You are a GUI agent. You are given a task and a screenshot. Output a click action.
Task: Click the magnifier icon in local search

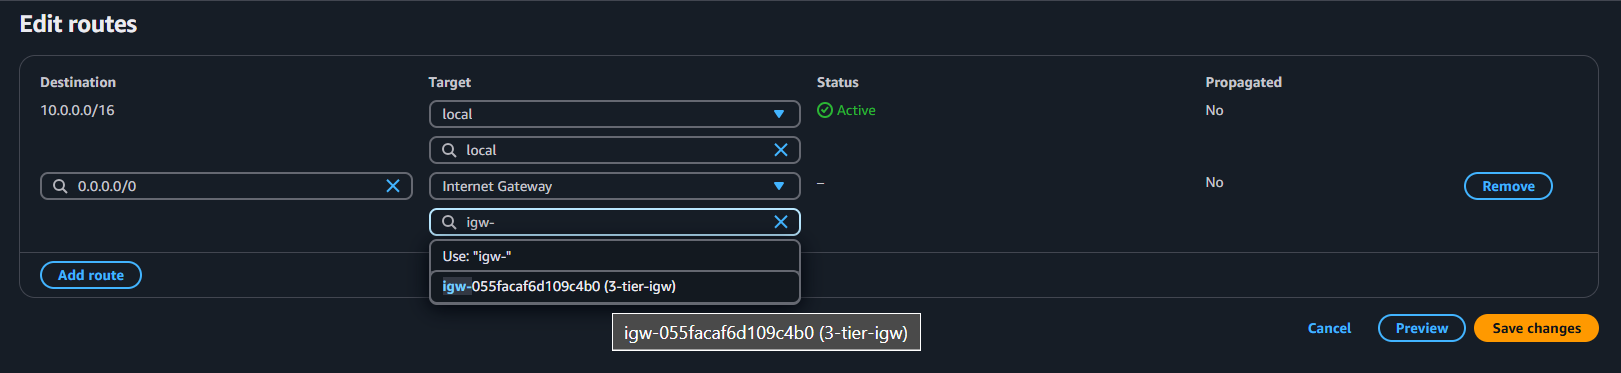tap(449, 150)
